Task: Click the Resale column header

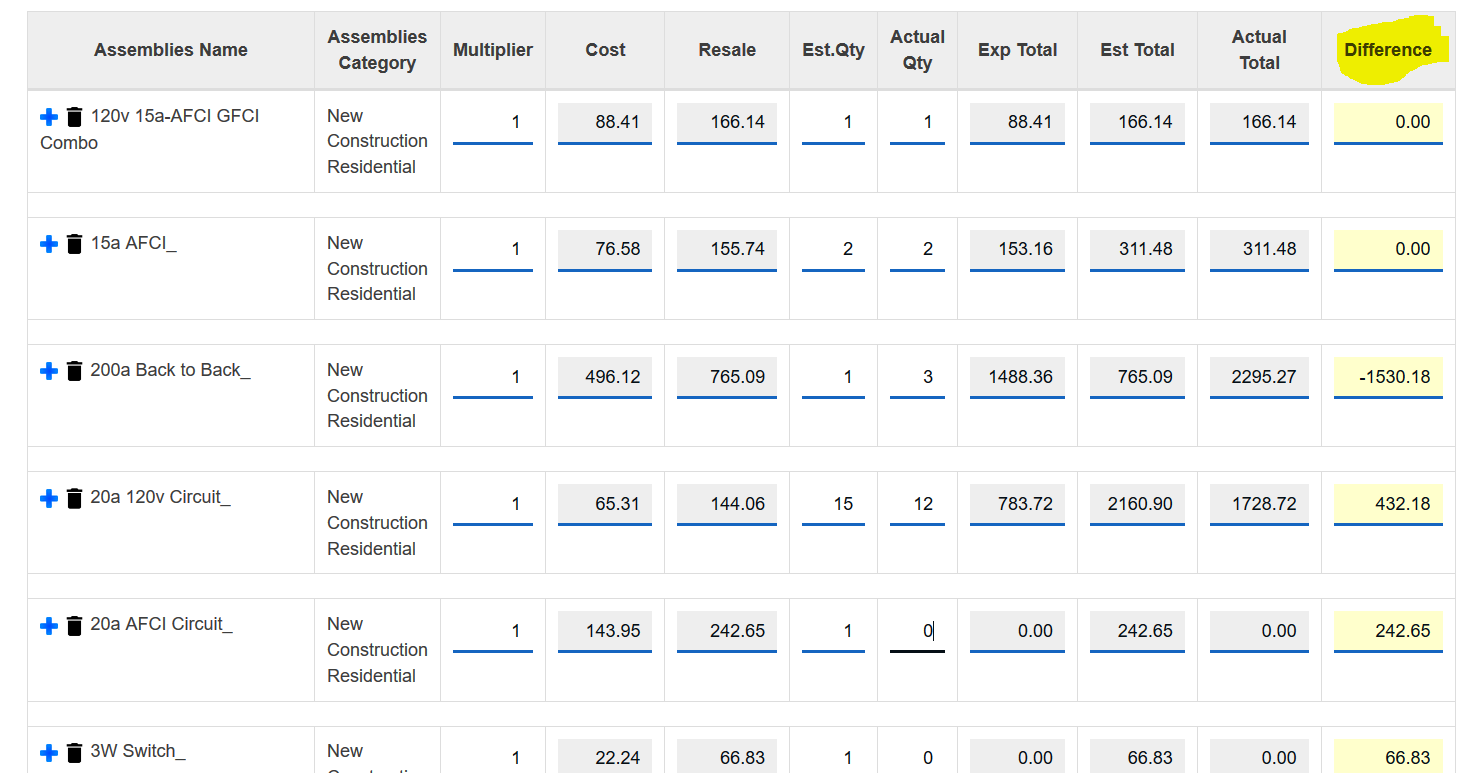Action: tap(727, 50)
